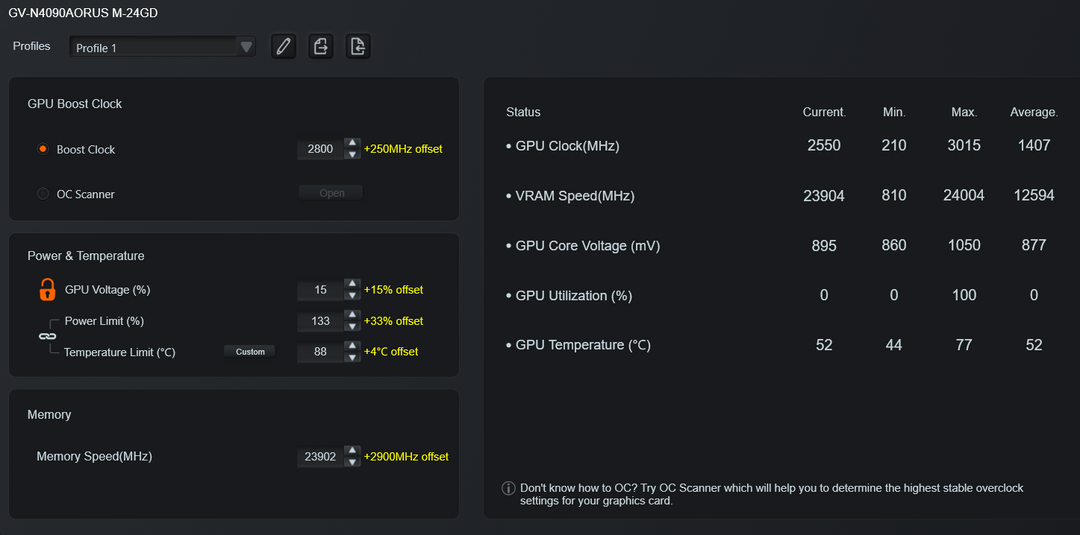Click the Average. column header

[1034, 112]
